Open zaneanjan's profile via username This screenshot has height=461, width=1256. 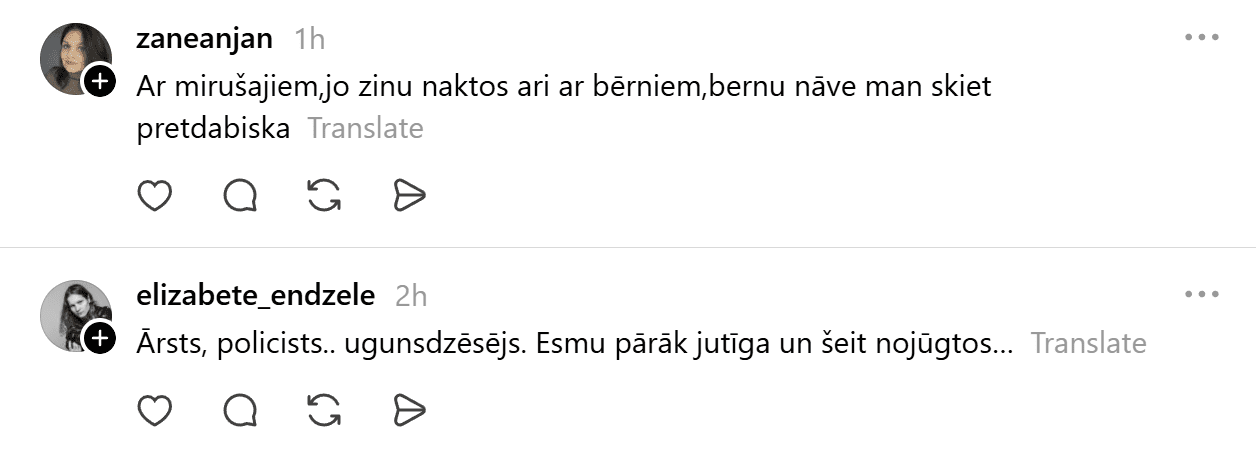pyautogui.click(x=204, y=38)
